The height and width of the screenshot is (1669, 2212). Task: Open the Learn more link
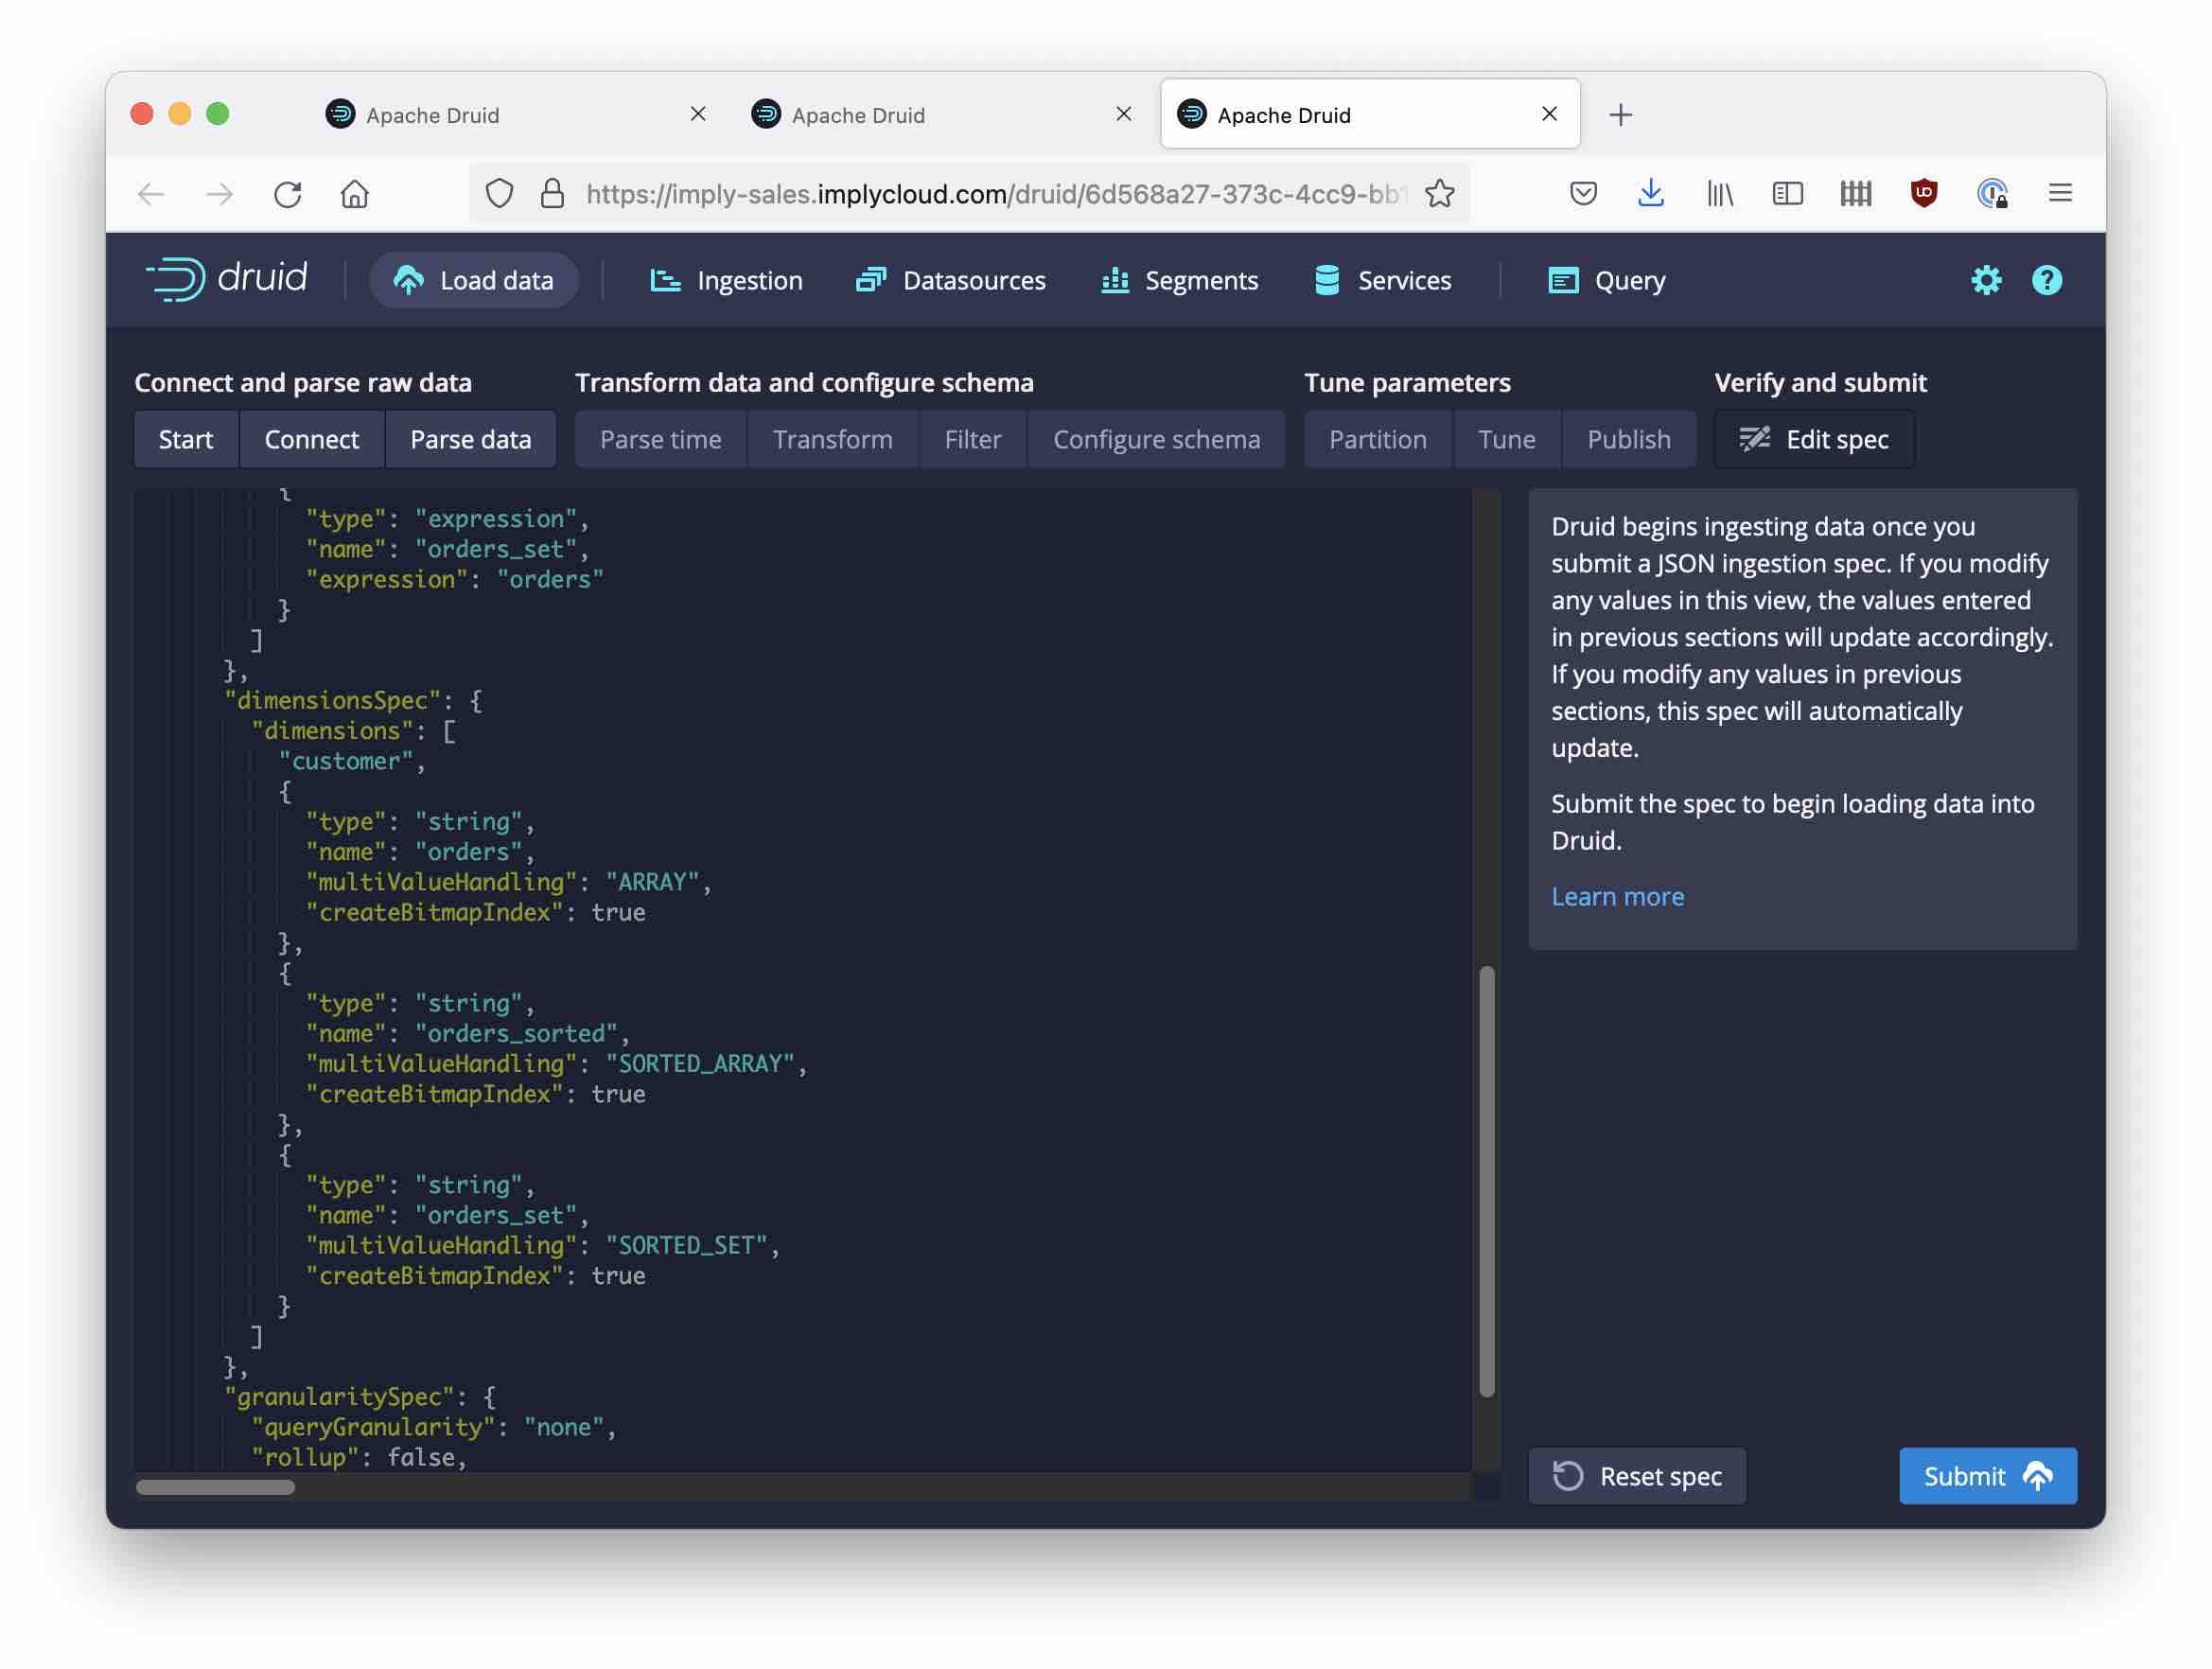point(1617,897)
